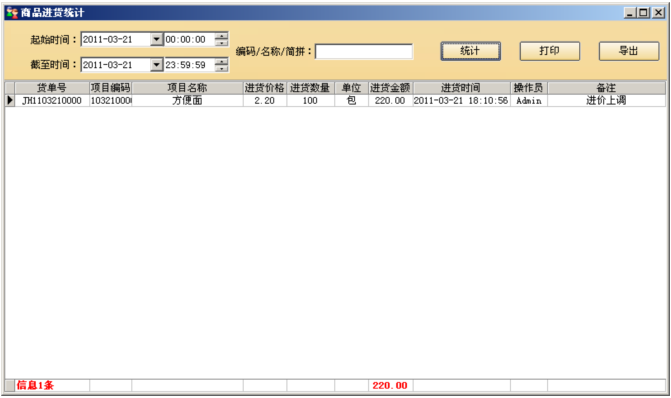
Task: Click the red total 220.00 in footer
Action: (x=390, y=386)
